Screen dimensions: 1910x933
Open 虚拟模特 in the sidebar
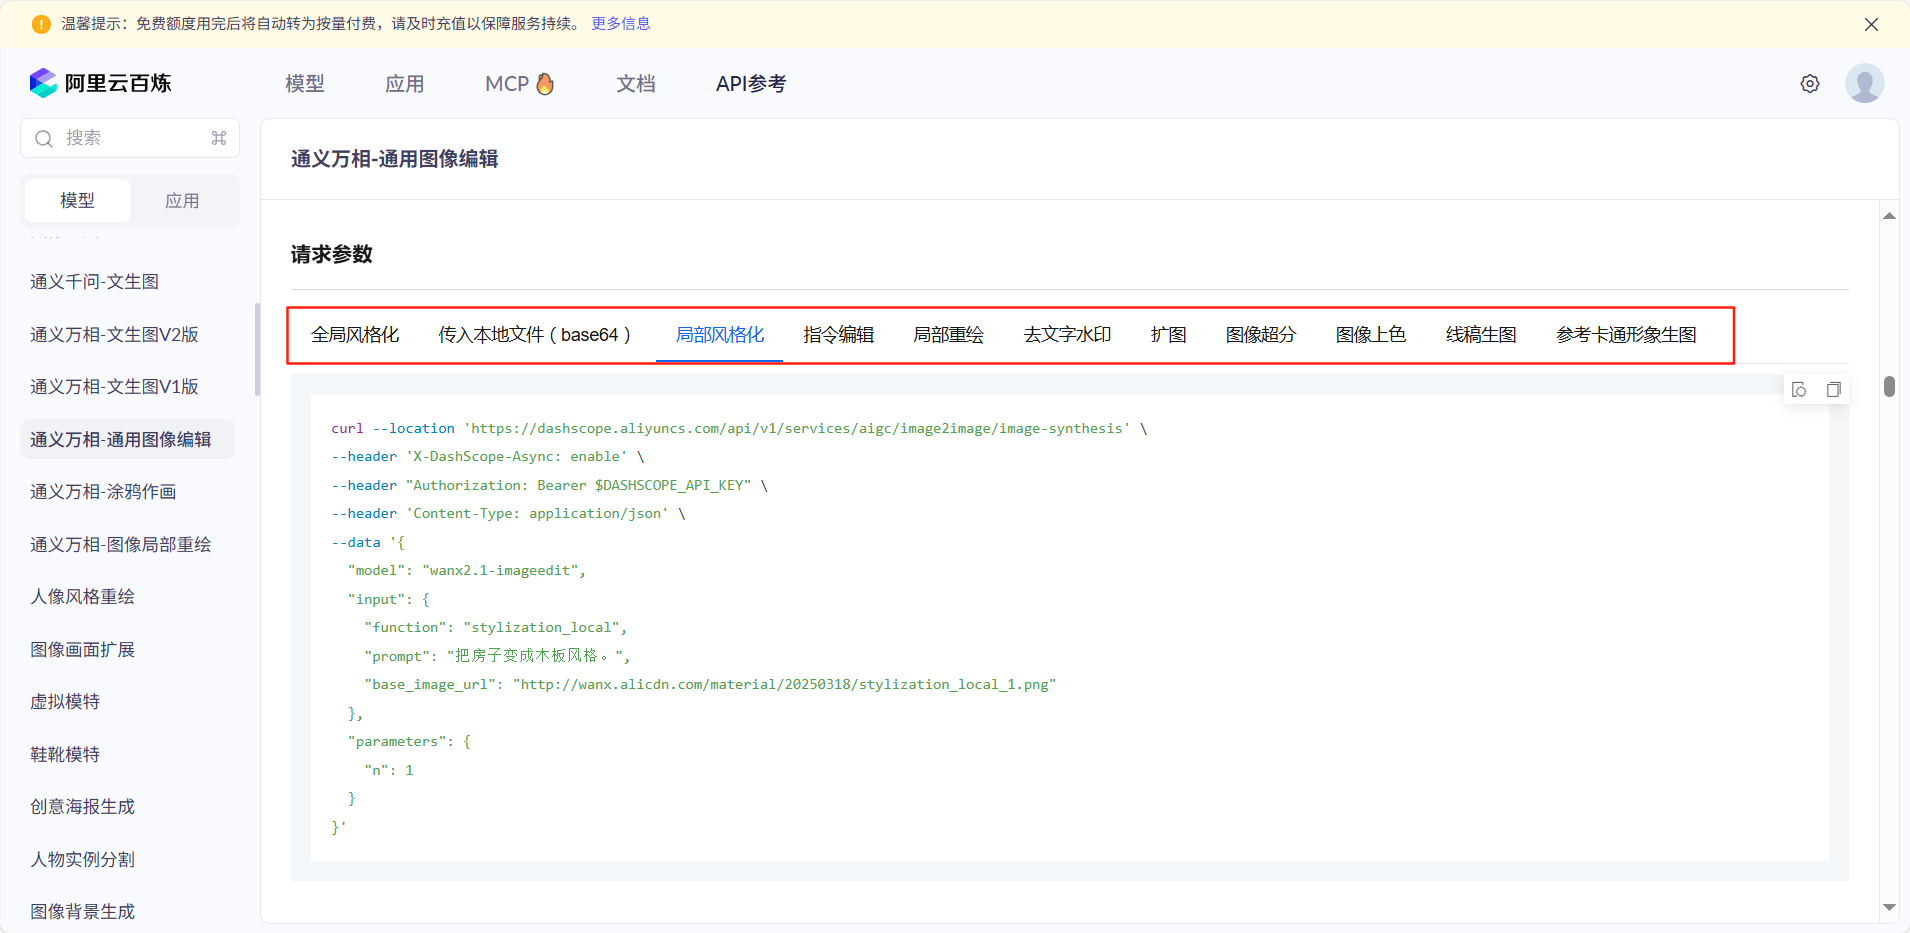click(x=65, y=702)
